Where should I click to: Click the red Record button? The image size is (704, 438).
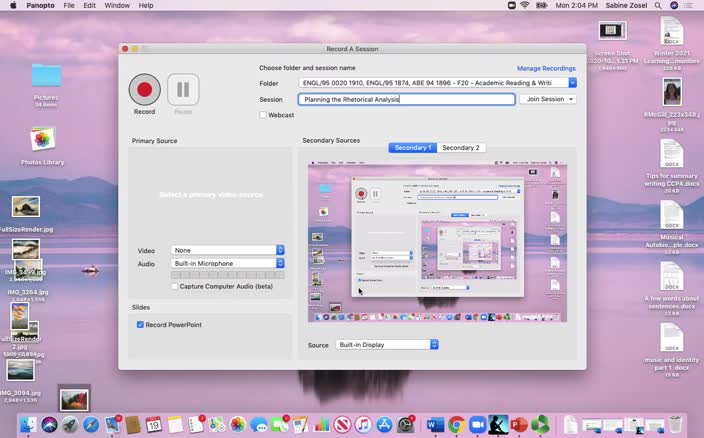pos(145,89)
